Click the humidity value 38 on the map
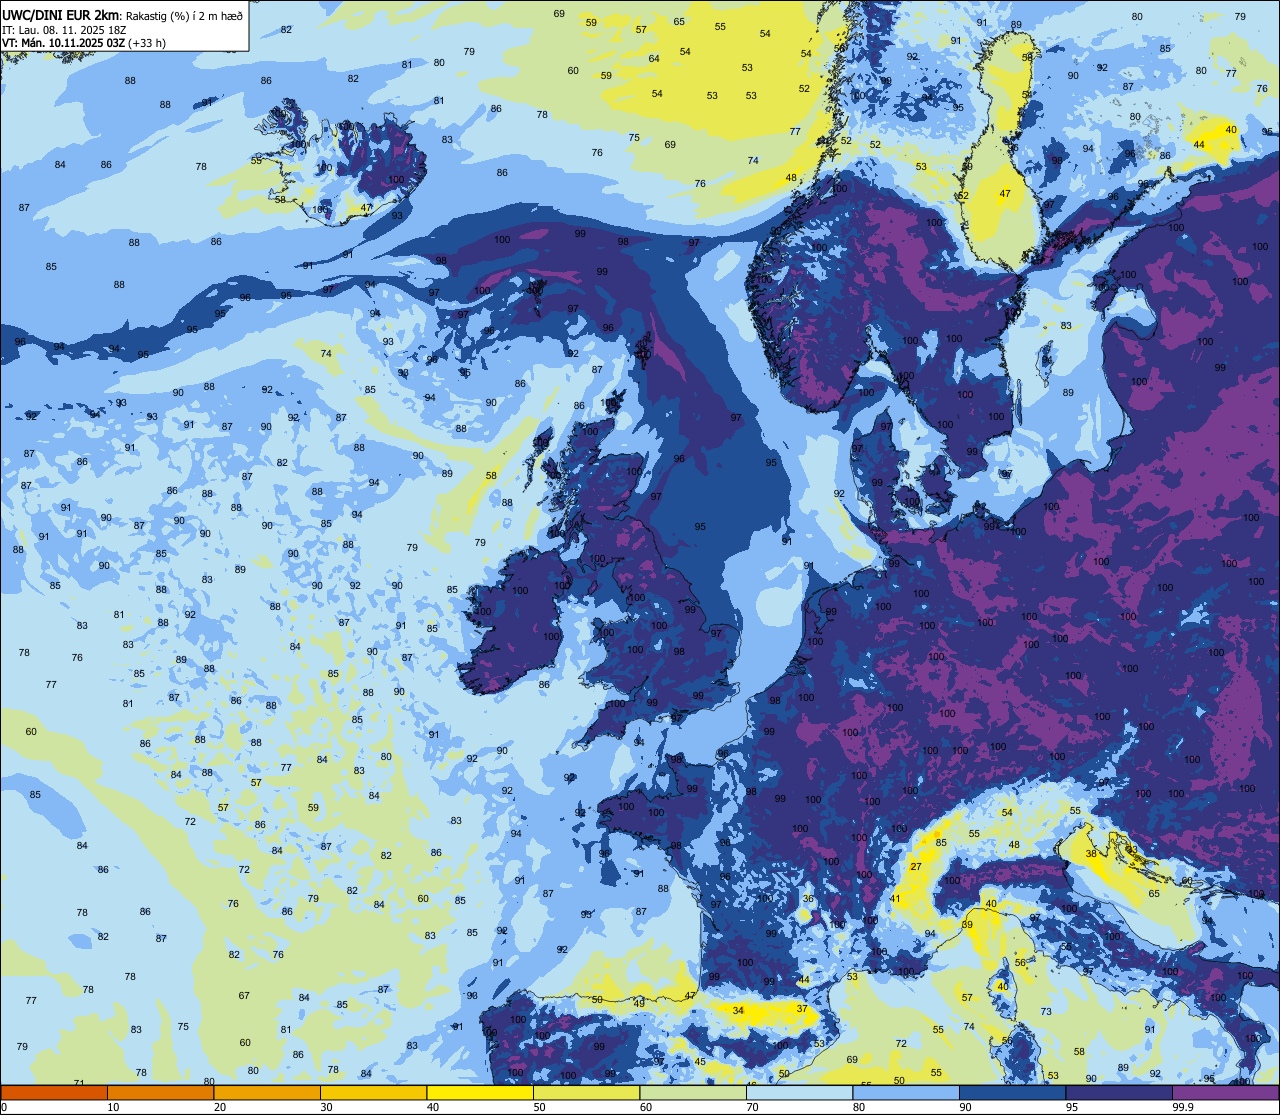 point(1091,853)
